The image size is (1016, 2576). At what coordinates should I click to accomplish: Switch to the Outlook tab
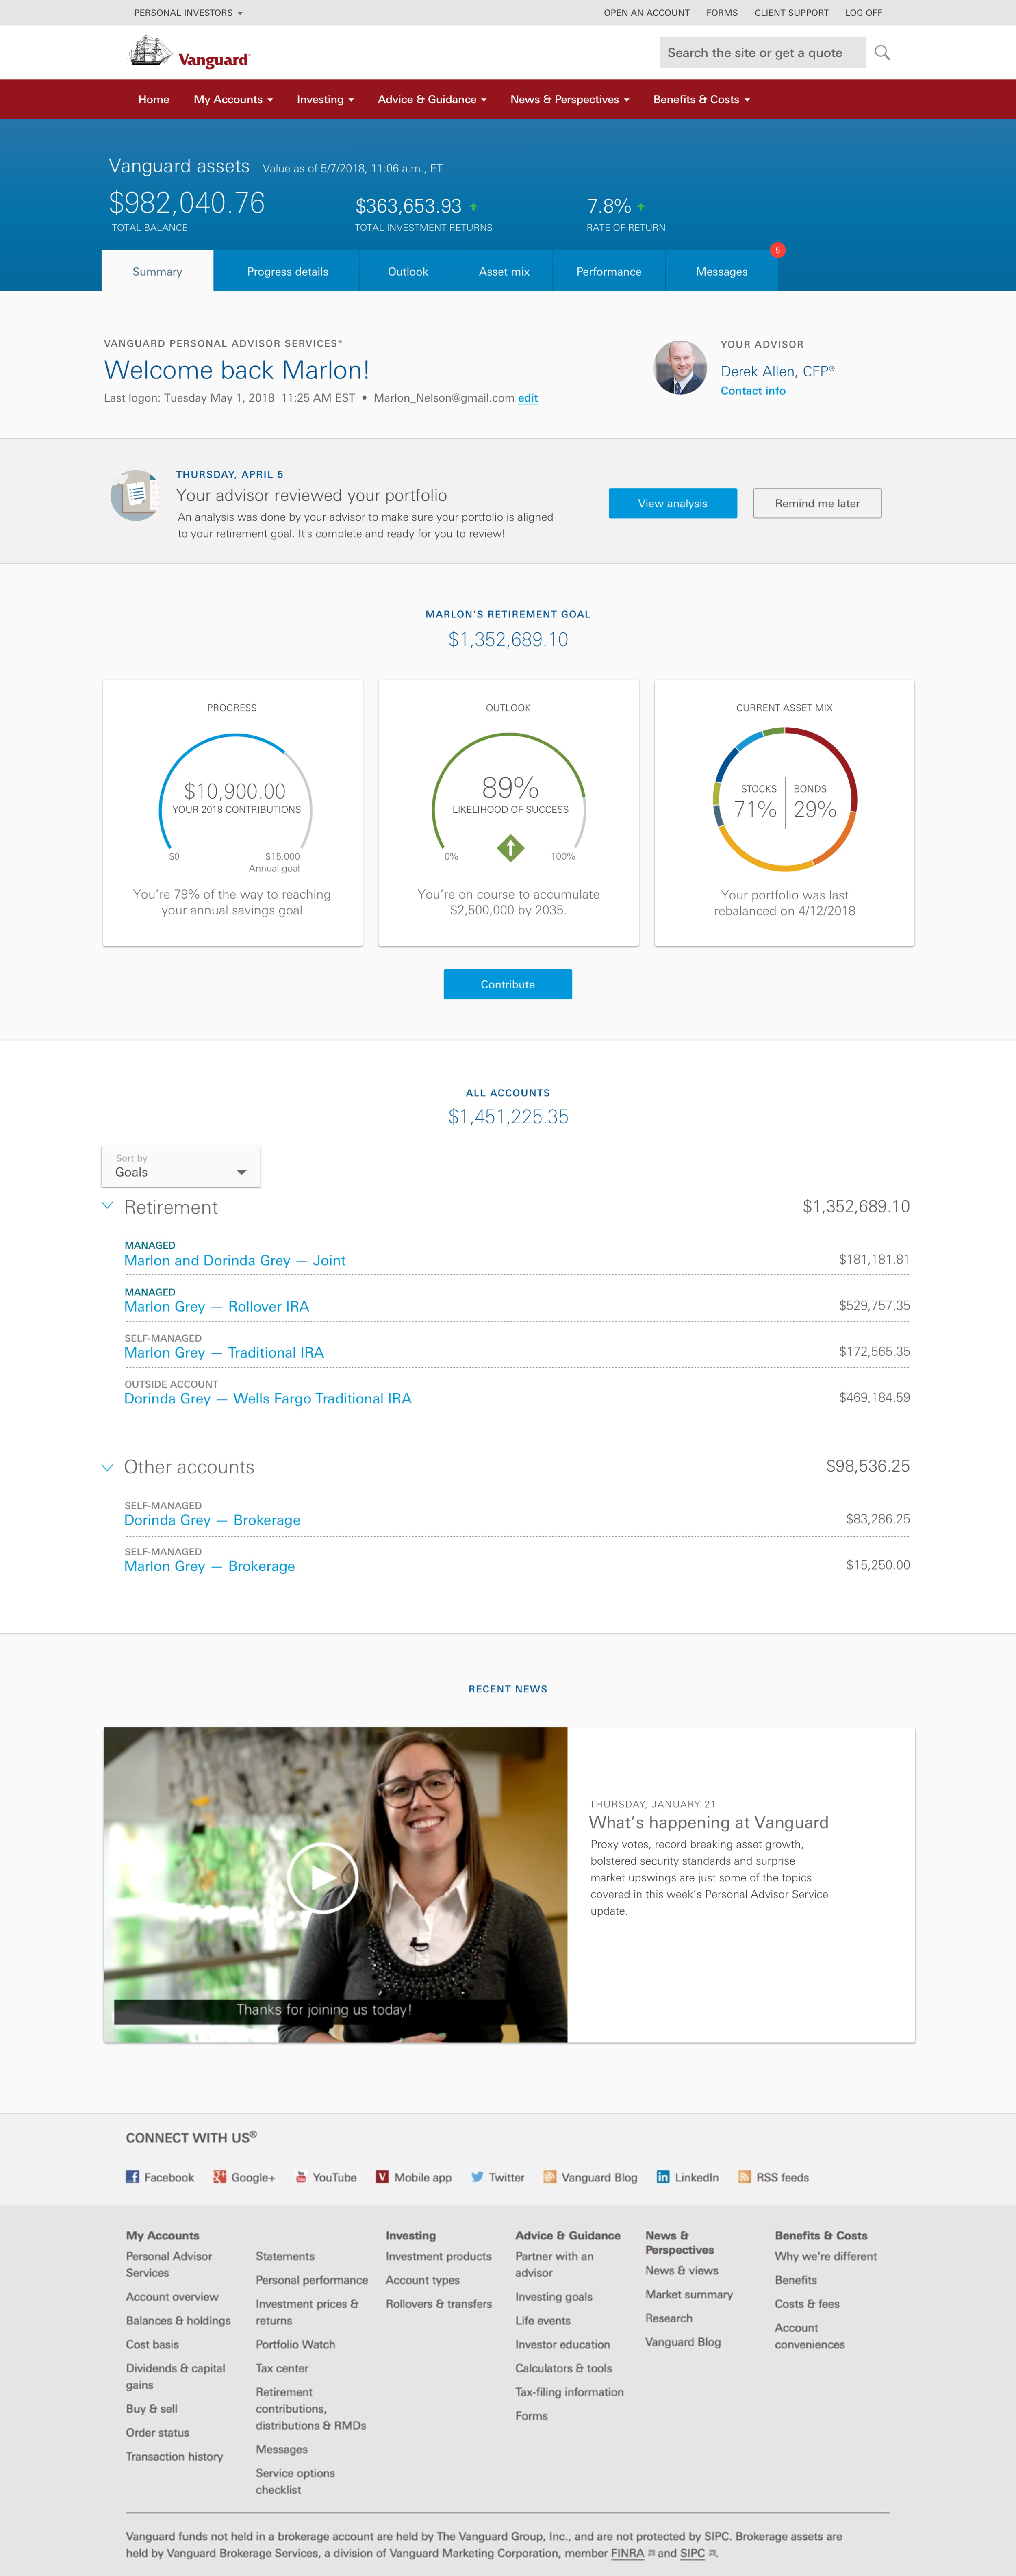coord(408,271)
